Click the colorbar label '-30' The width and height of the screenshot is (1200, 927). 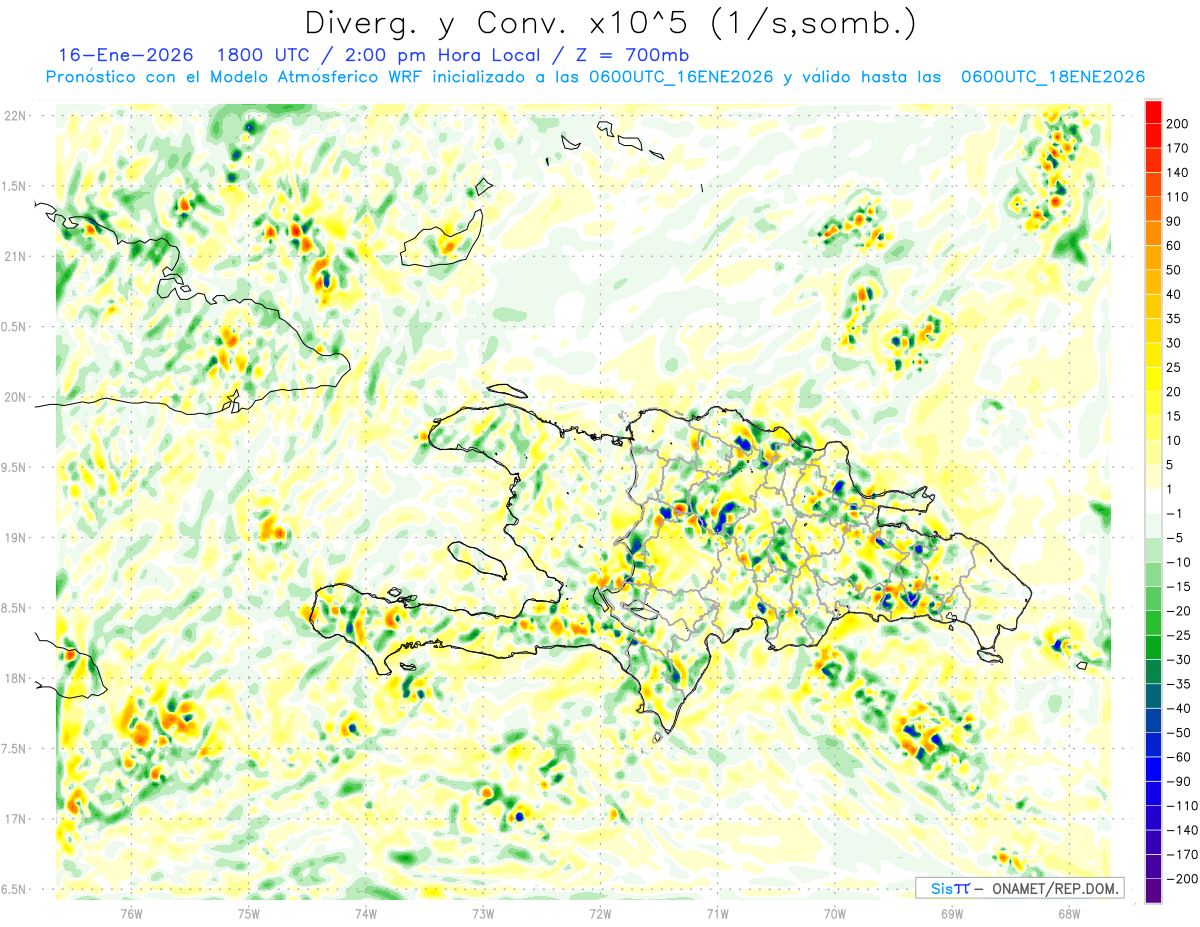click(x=1178, y=660)
